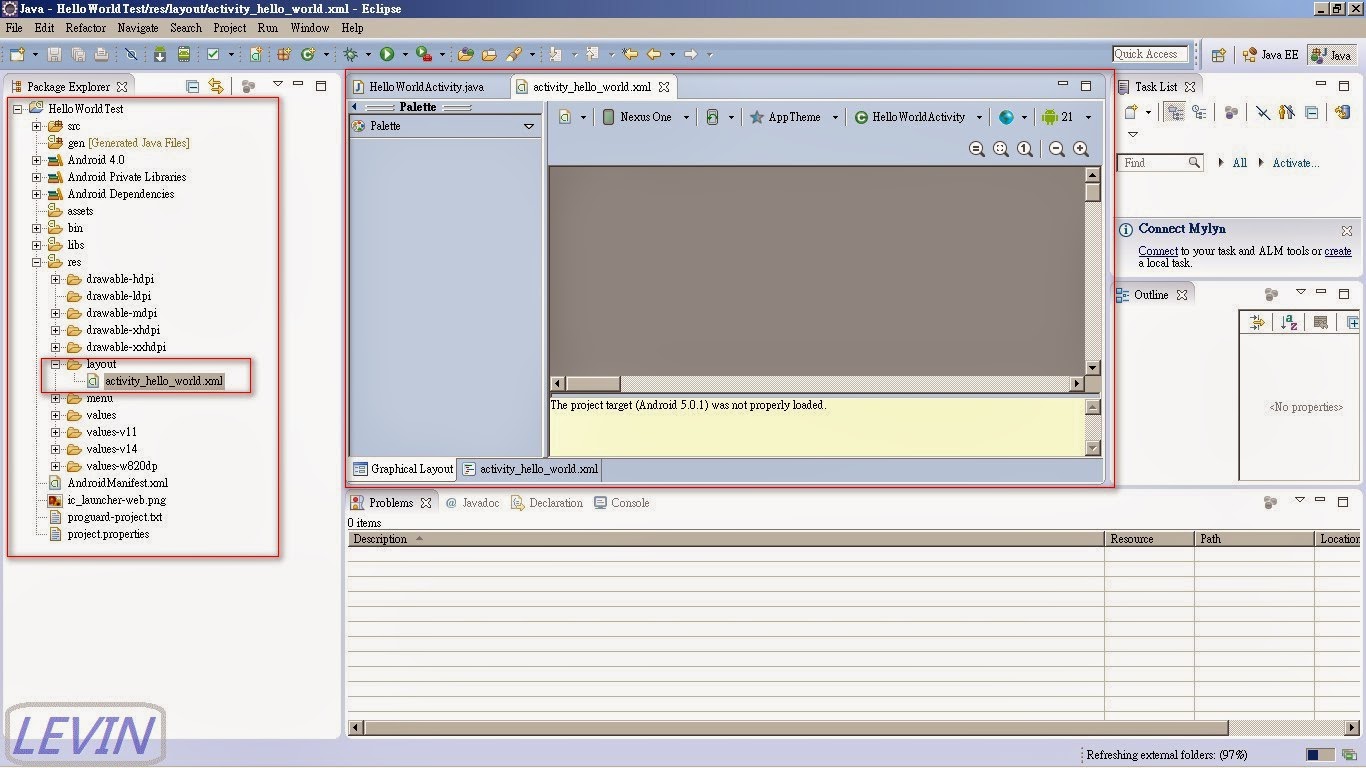
Task: Collapse the HelloWorldTest project node
Action: click(x=18, y=109)
